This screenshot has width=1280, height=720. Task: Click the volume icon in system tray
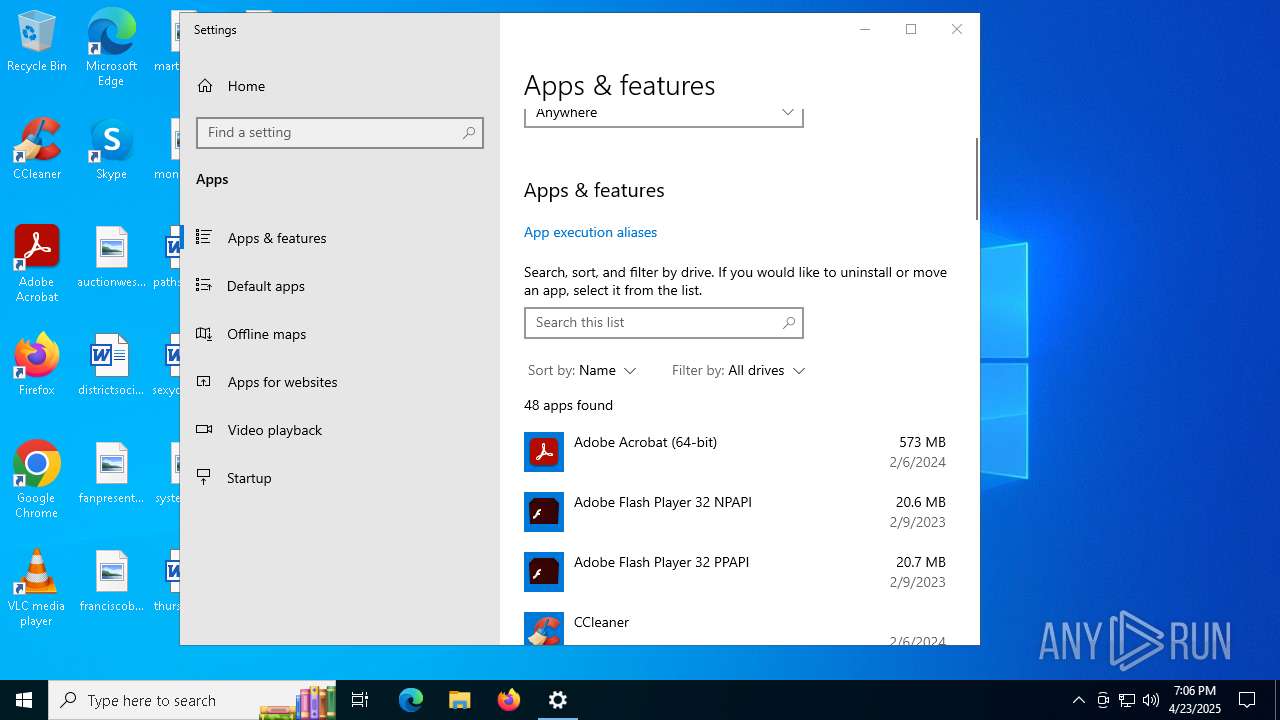click(1151, 700)
